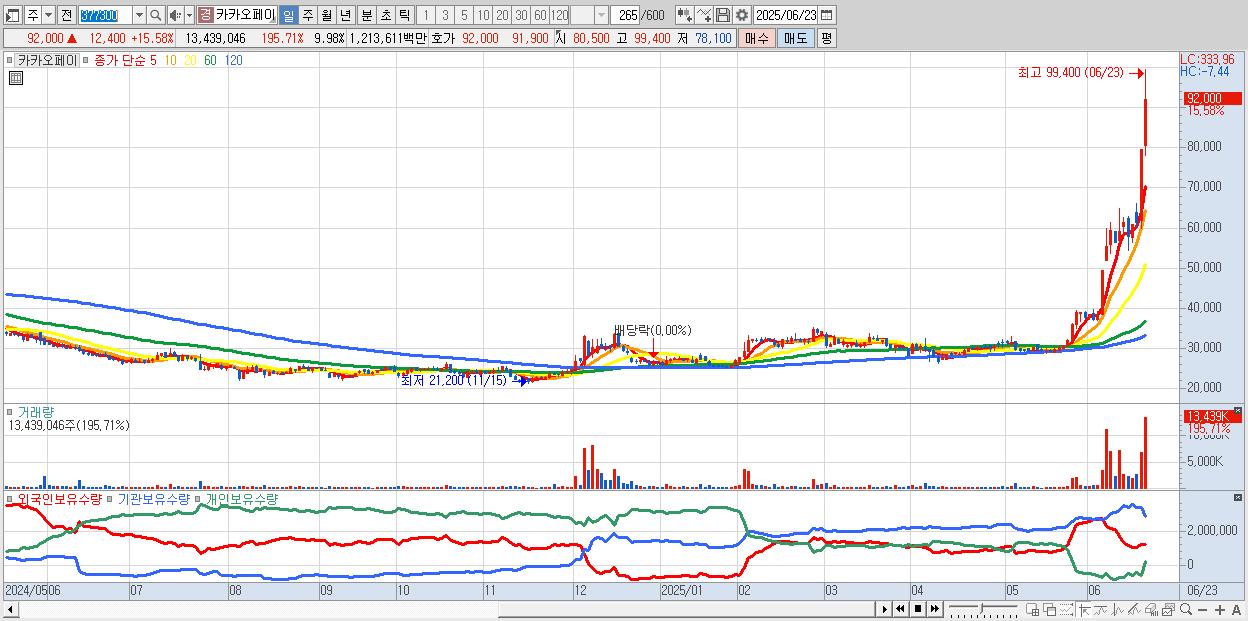This screenshot has height=621, width=1248.
Task: Click the scroll left arrow at bottom-left
Action: [11, 609]
